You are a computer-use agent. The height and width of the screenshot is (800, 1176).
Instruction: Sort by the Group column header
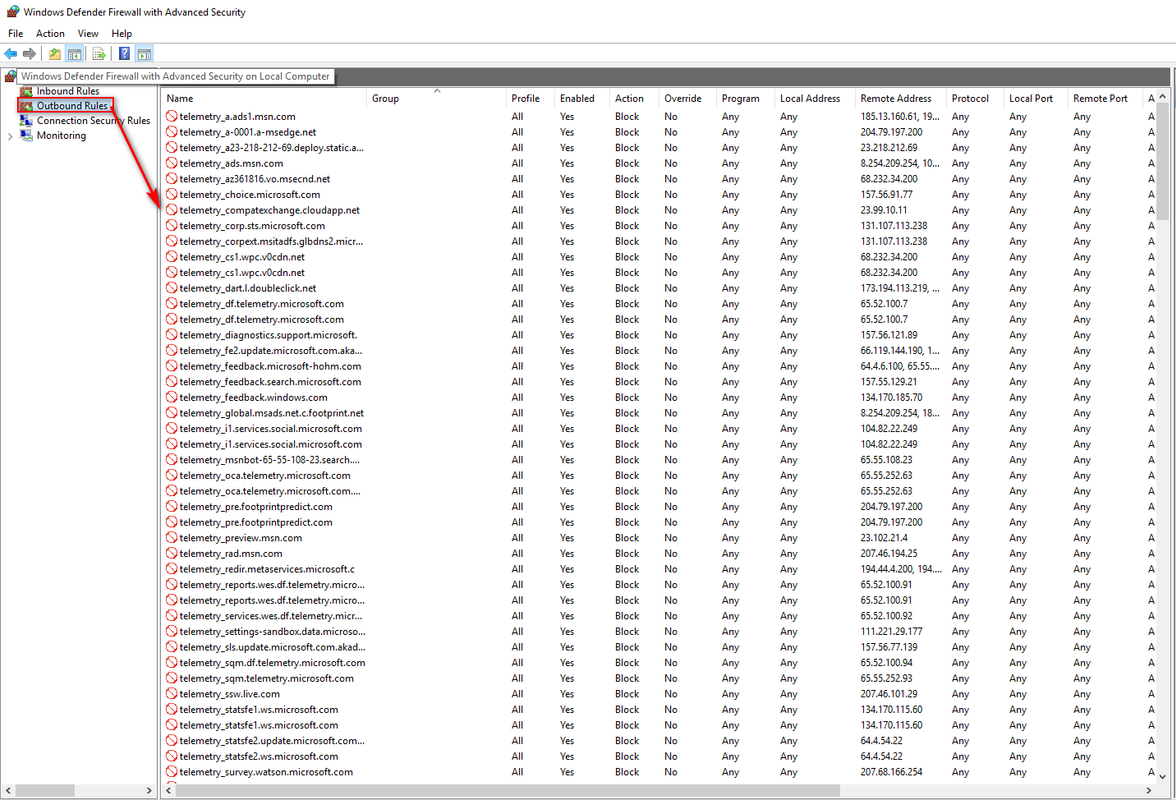(x=437, y=98)
